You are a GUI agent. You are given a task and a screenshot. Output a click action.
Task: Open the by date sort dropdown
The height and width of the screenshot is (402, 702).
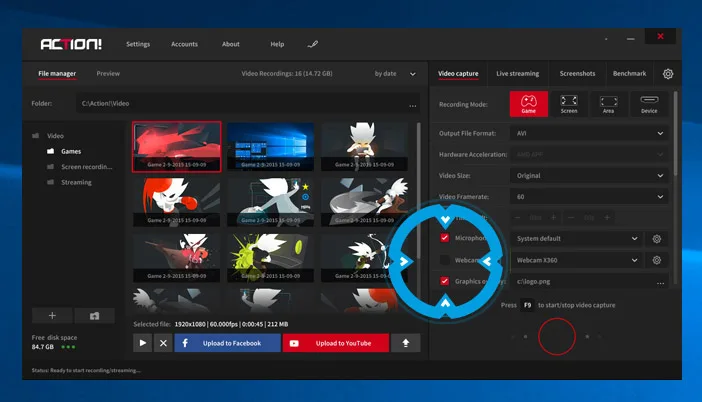[x=395, y=73]
